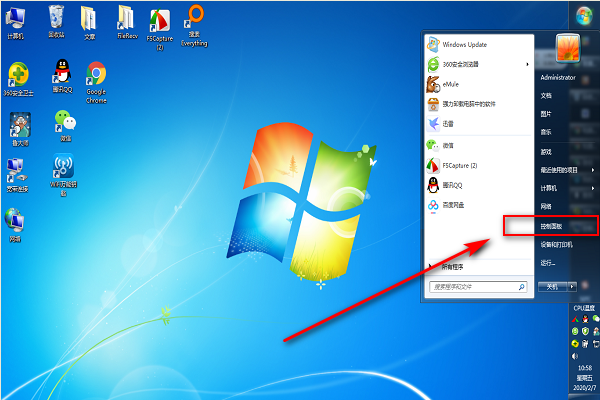Click the magnifier icon in the search box
This screenshot has width=600, height=400.
click(x=521, y=287)
